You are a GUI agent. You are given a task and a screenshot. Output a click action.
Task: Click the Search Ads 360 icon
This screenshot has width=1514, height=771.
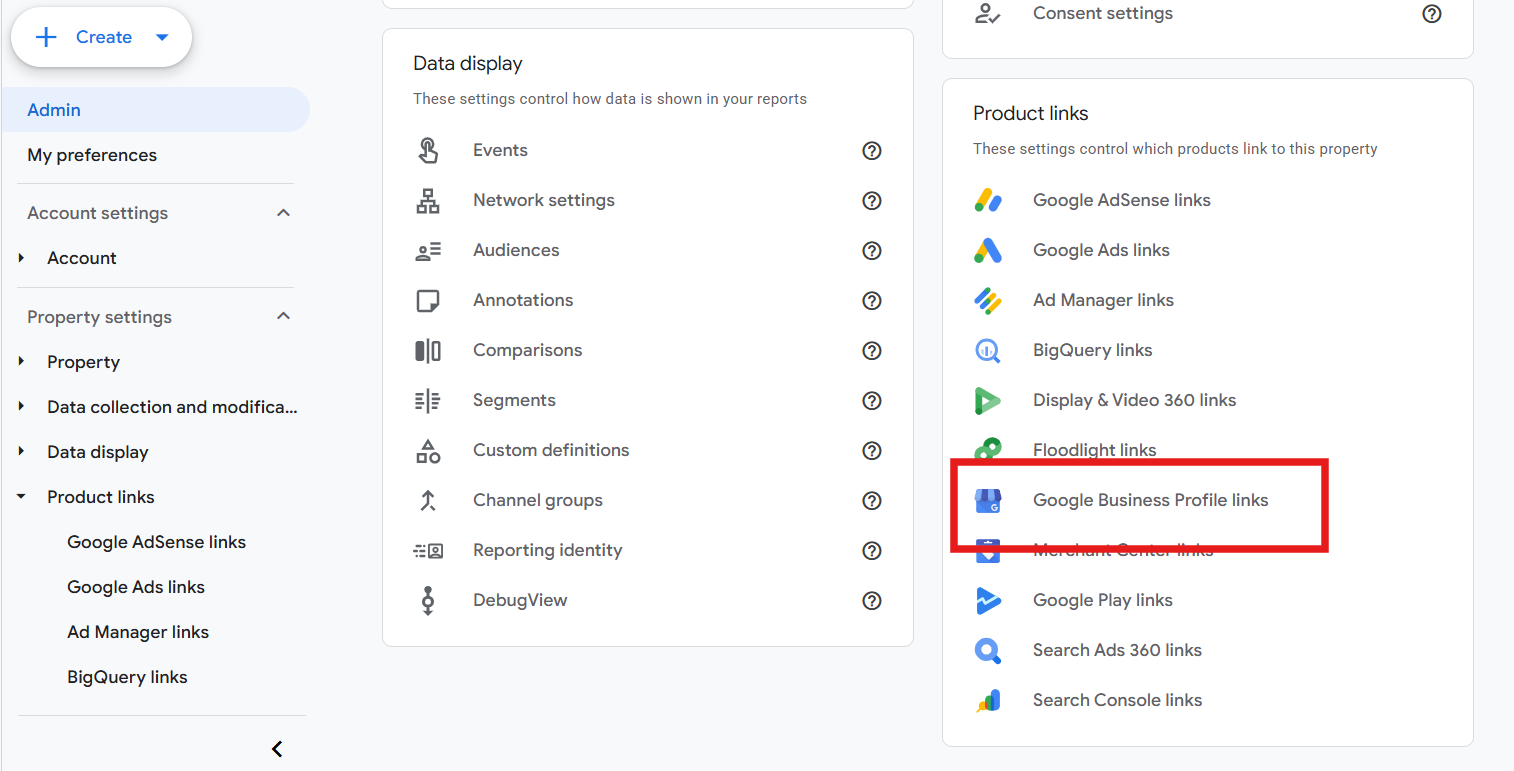[x=988, y=650]
